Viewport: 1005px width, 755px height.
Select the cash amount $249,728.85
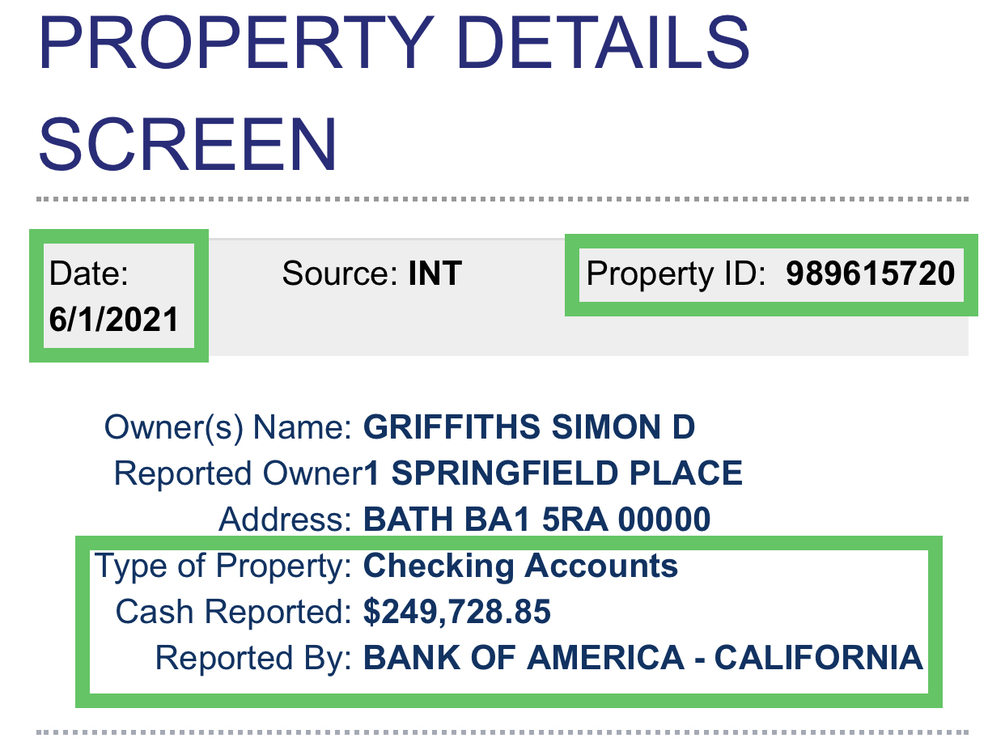click(x=457, y=612)
